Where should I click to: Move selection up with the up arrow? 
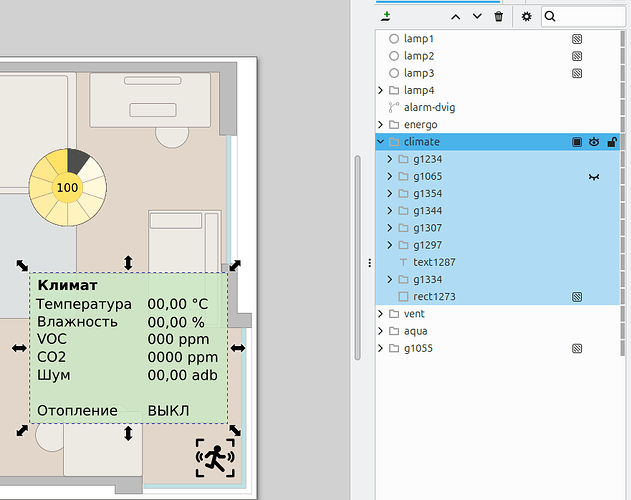click(x=456, y=17)
